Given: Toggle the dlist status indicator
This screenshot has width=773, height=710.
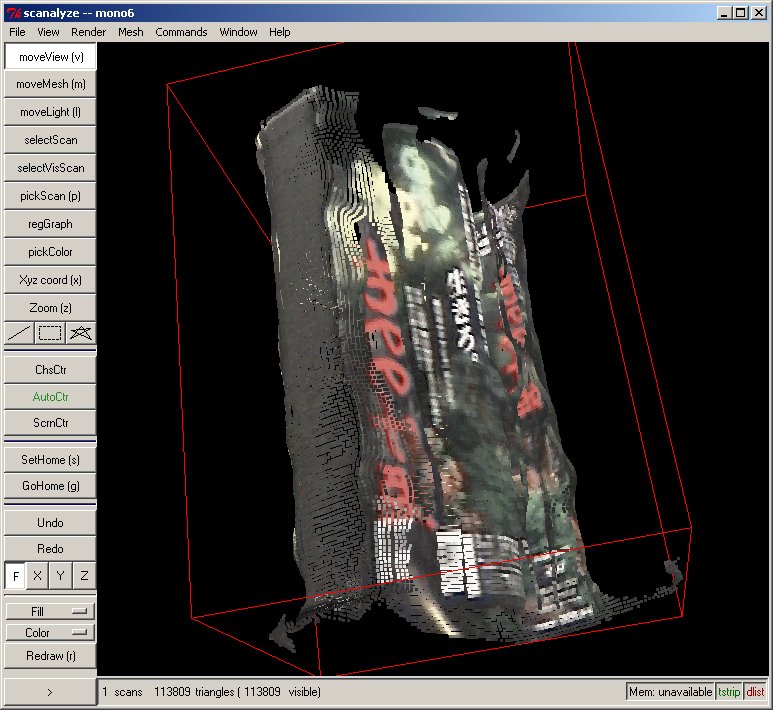Looking at the screenshot, I should (x=755, y=691).
